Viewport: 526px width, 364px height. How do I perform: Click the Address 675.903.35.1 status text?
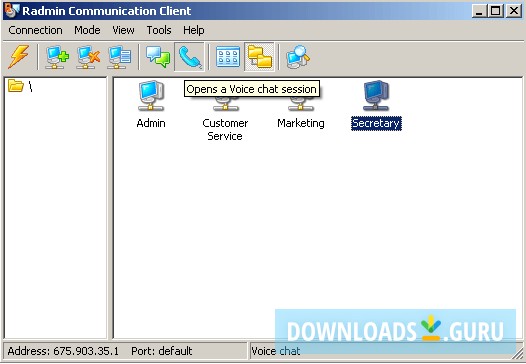point(63,351)
